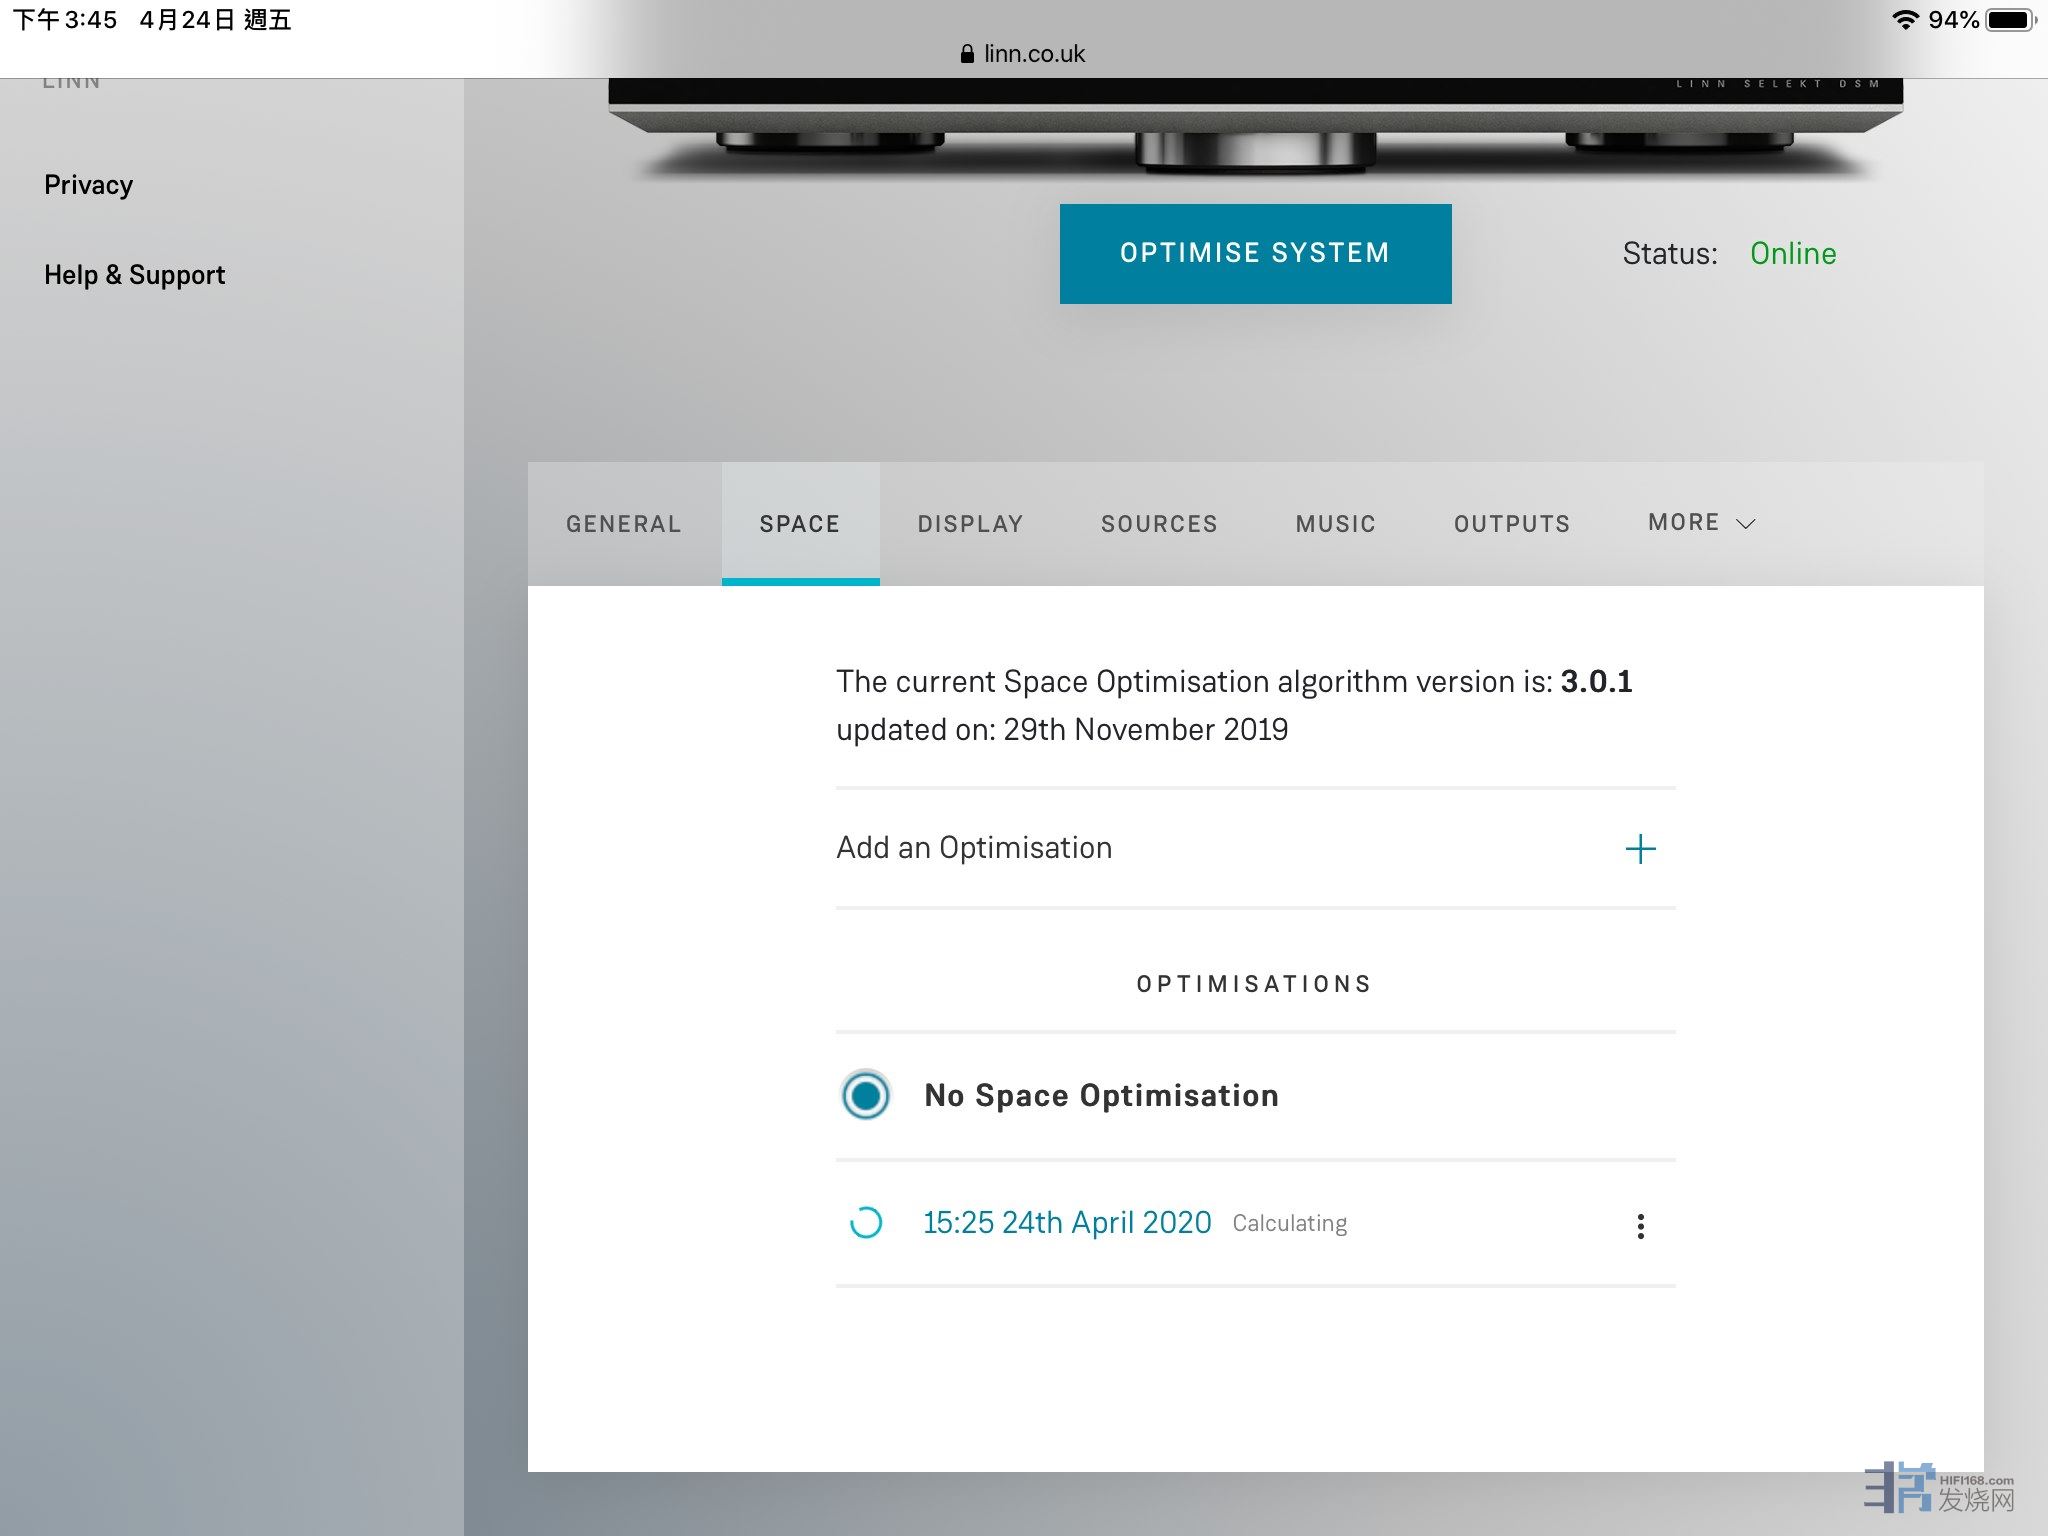This screenshot has width=2048, height=1536.
Task: Switch to the GENERAL tab
Action: [623, 524]
